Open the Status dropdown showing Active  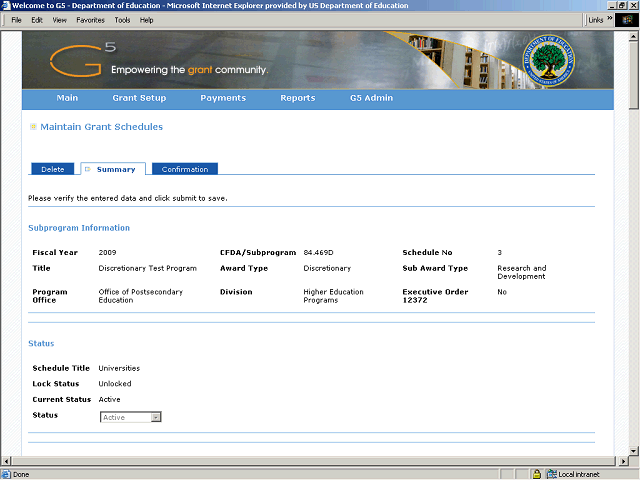coord(131,417)
